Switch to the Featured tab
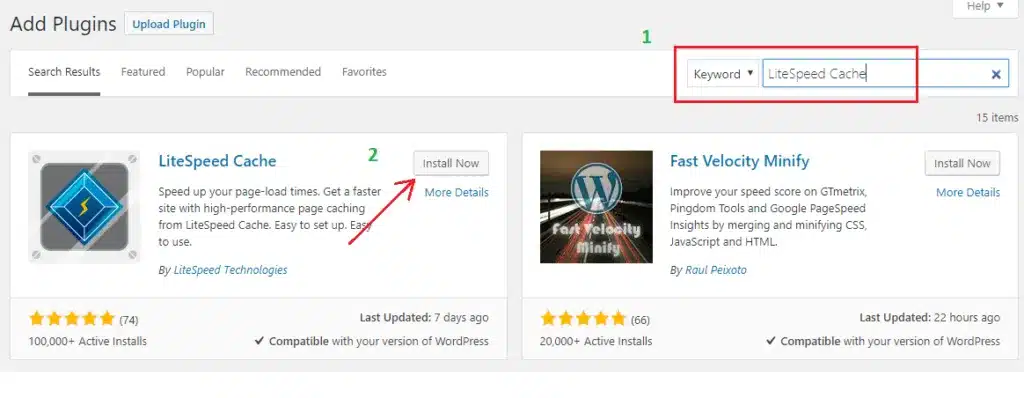The image size is (1024, 398). (x=143, y=72)
